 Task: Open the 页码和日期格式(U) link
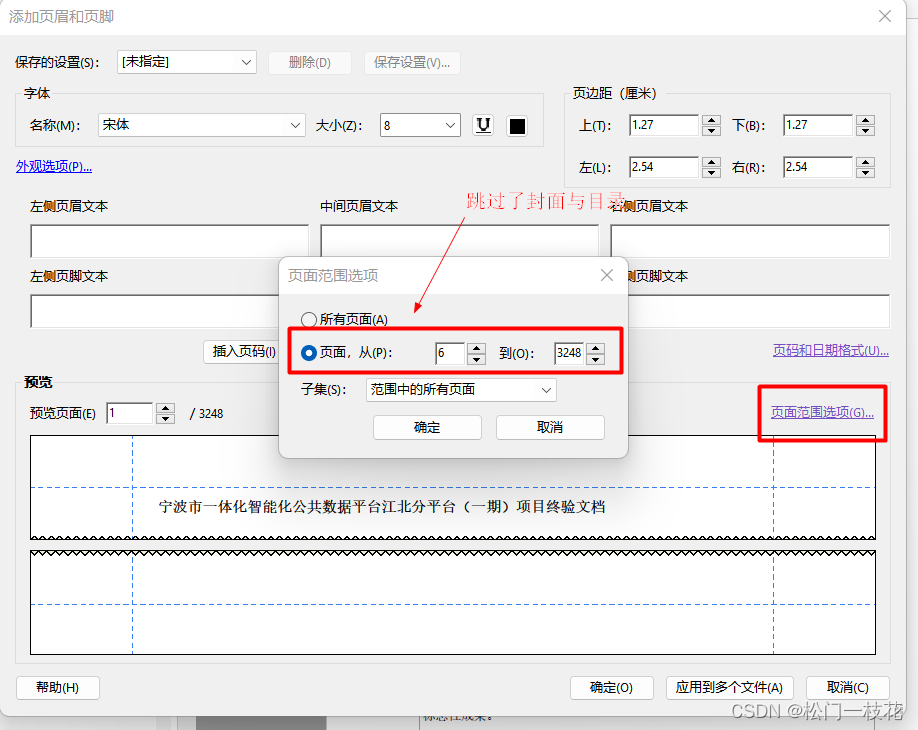831,351
